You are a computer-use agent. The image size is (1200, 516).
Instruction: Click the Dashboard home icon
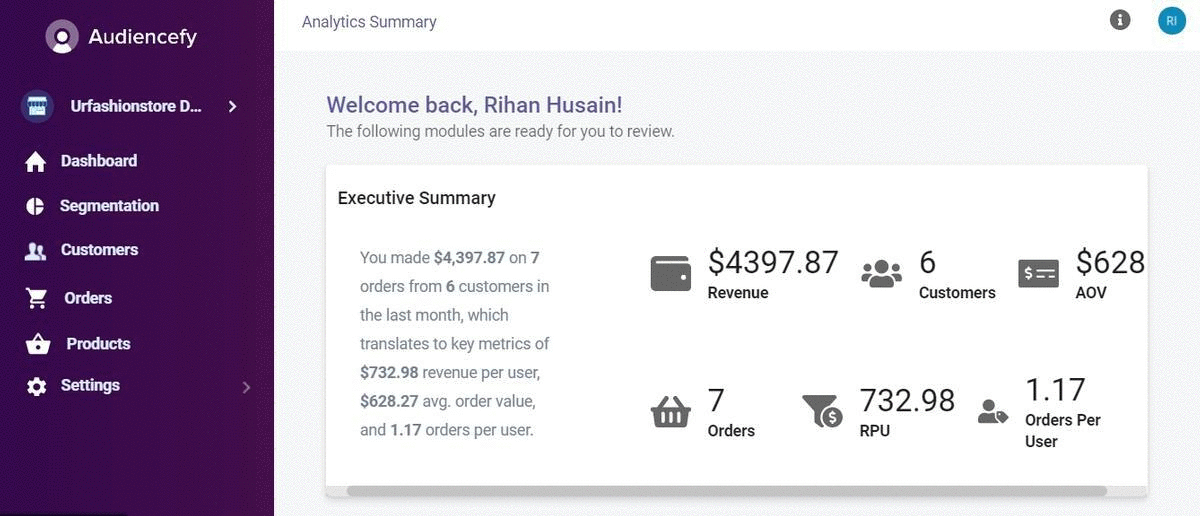tap(36, 162)
